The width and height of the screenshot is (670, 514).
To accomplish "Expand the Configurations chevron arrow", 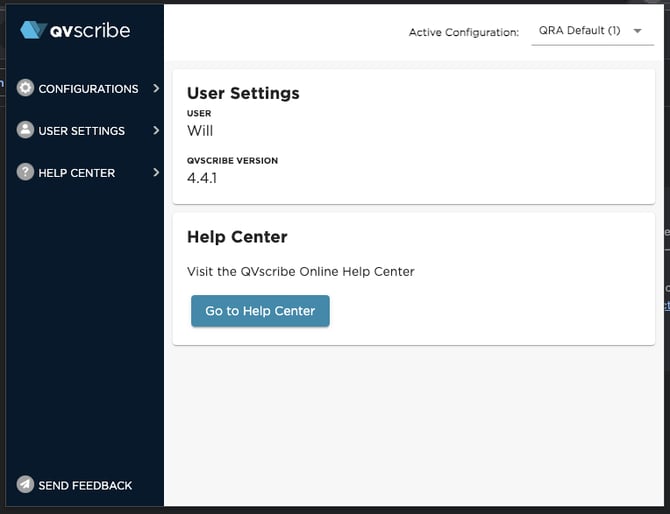I will pos(156,88).
